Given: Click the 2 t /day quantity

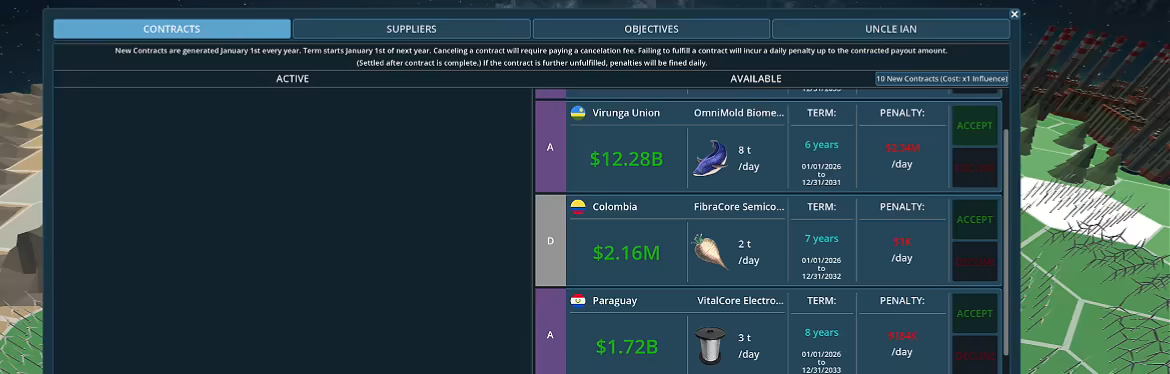Looking at the screenshot, I should (748, 252).
